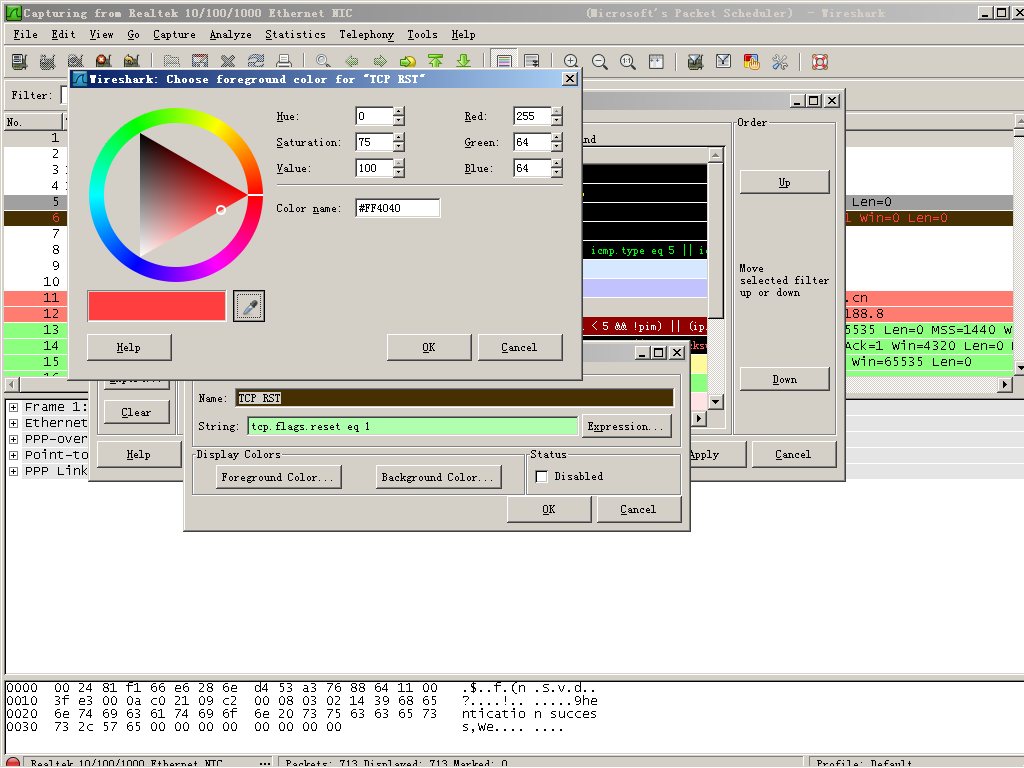Open the File menu

(x=25, y=35)
